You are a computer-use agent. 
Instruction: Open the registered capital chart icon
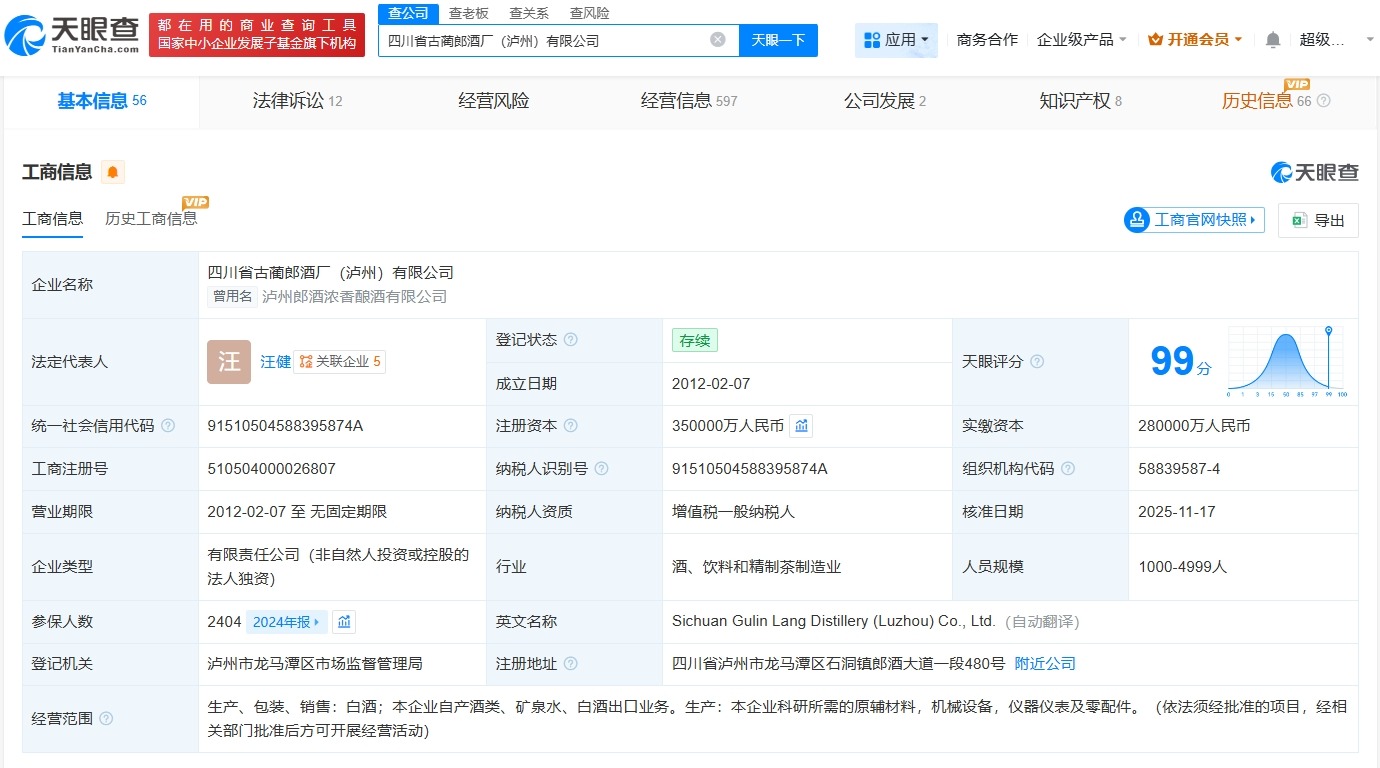pyautogui.click(x=801, y=426)
